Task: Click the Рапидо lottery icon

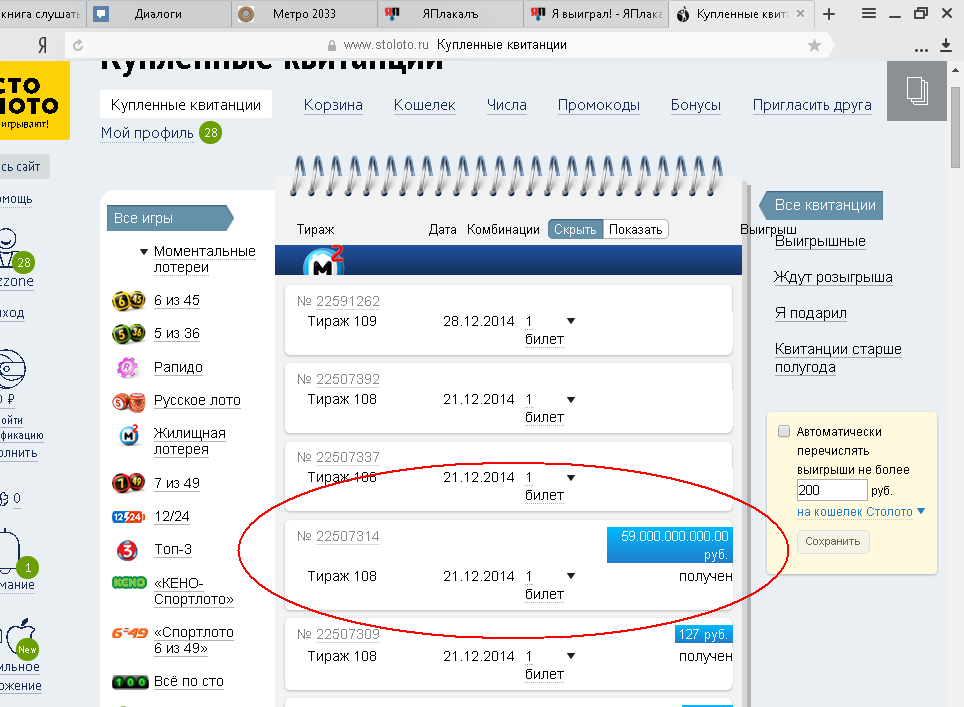Action: 128,367
